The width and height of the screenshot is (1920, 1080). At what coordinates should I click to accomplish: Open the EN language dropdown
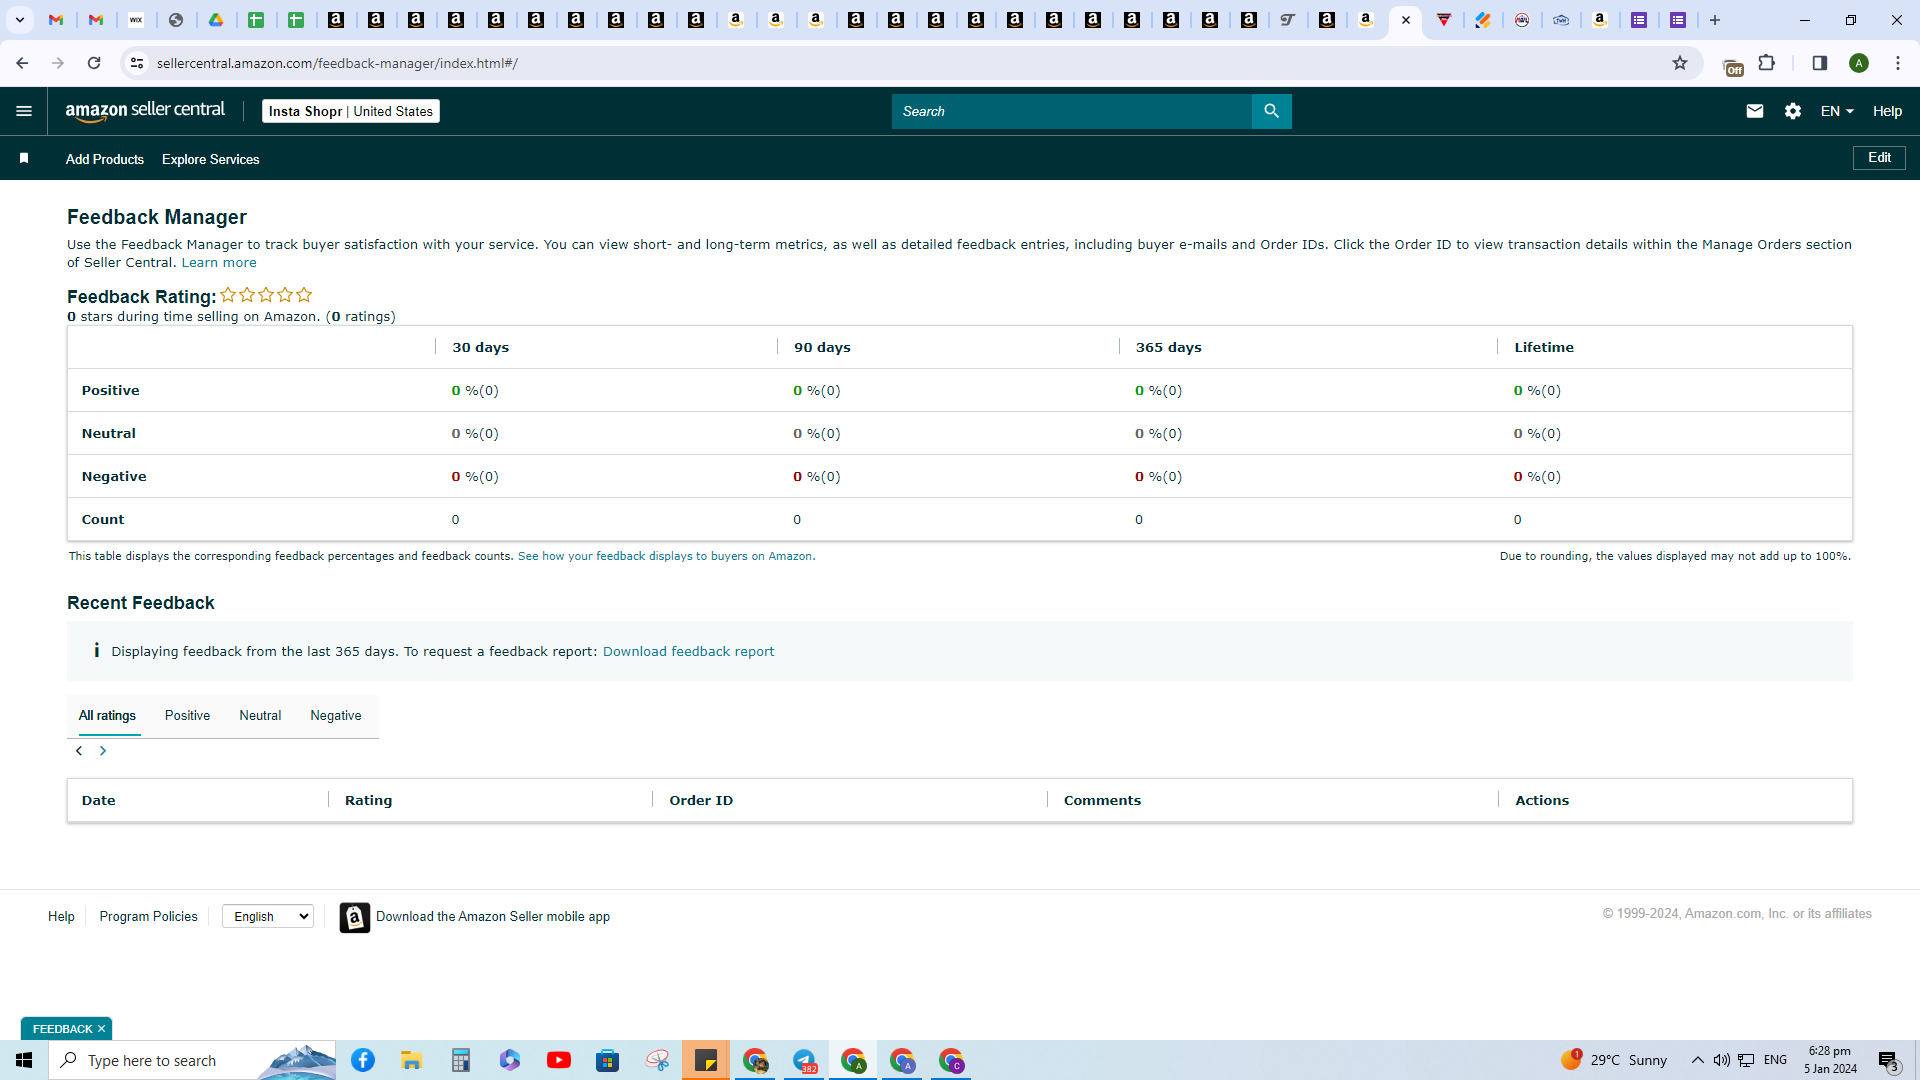[x=1837, y=111]
